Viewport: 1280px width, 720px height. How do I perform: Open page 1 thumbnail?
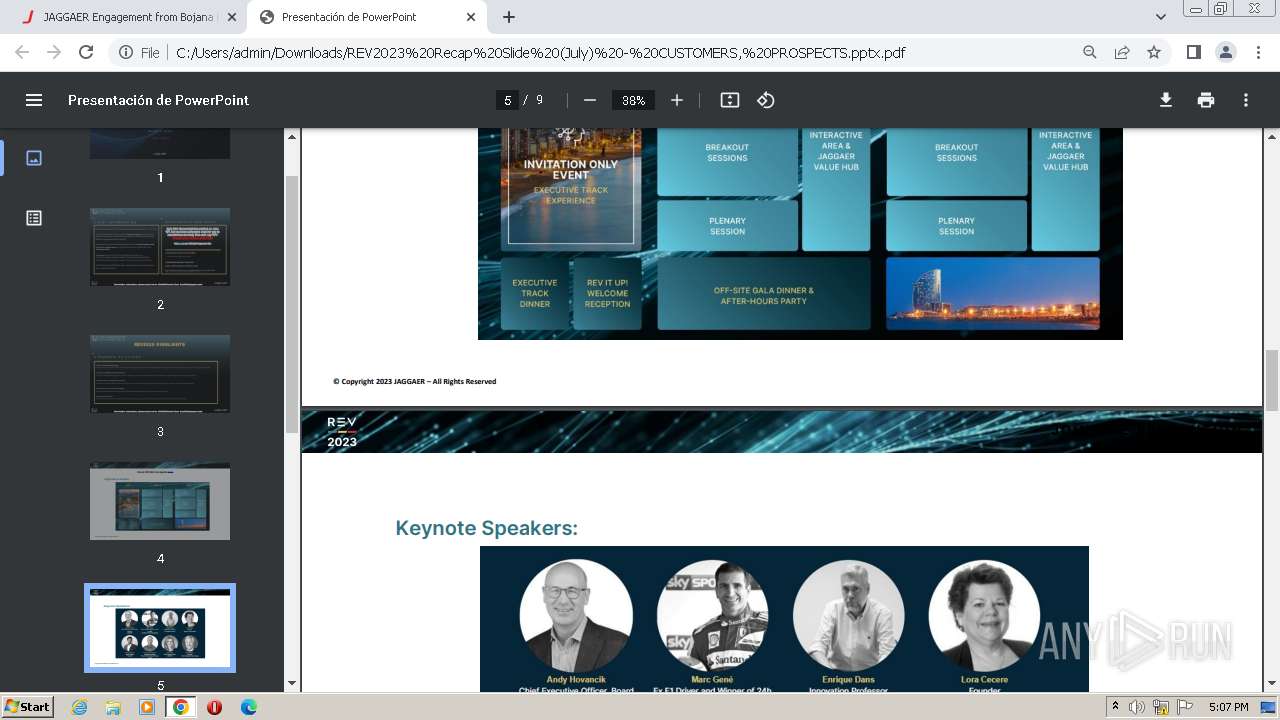click(160, 144)
